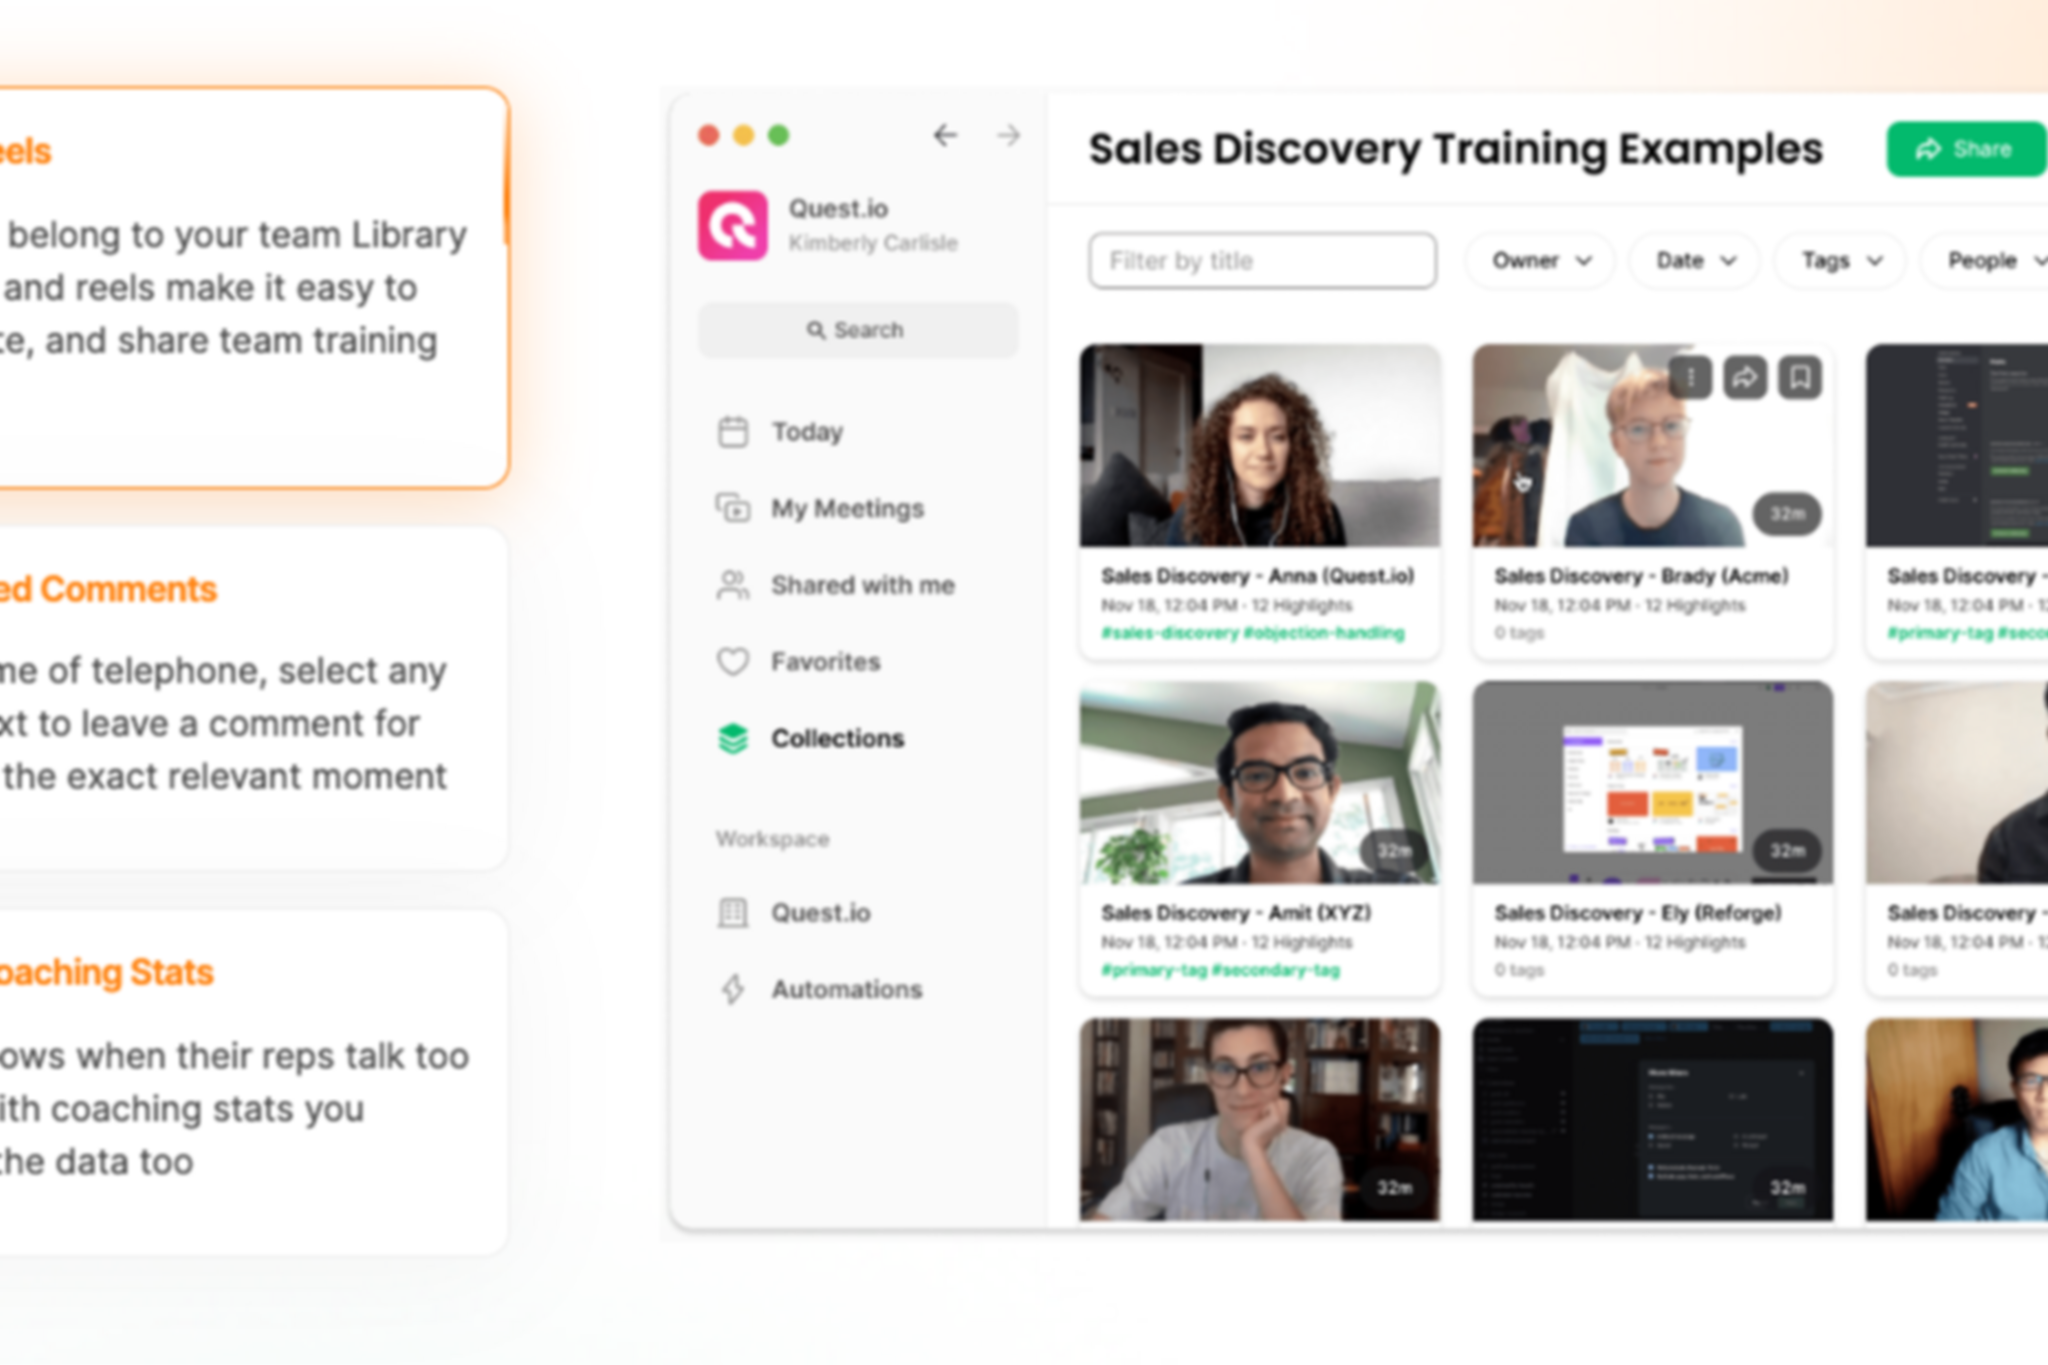Click the 32m duration badge on Ely's thumbnail
Viewport: 2048px width, 1365px height.
pyautogui.click(x=1787, y=851)
